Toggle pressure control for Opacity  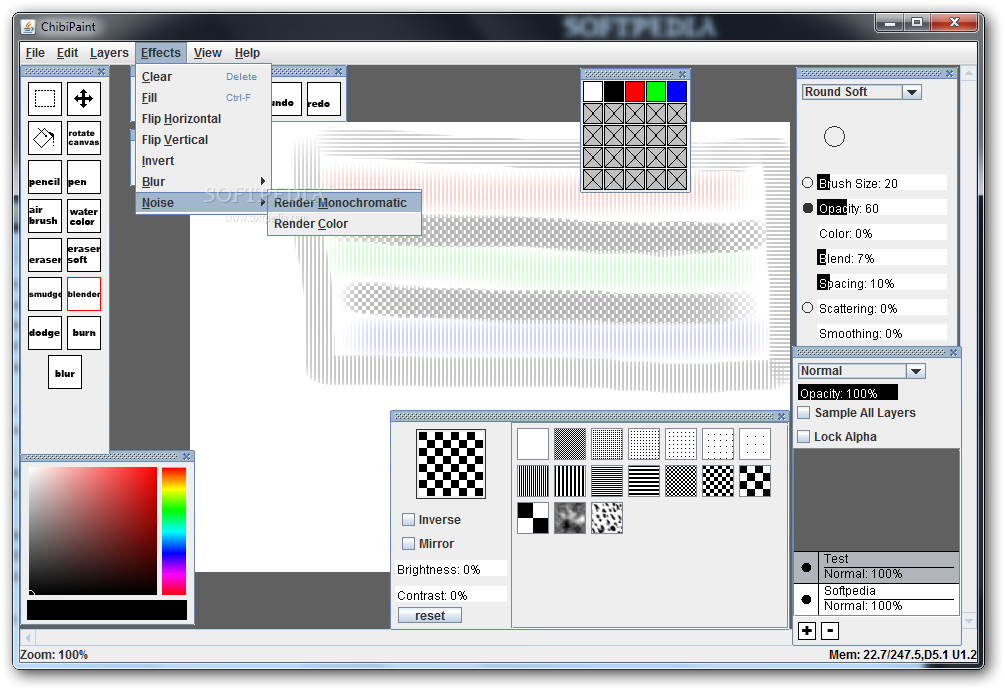808,208
